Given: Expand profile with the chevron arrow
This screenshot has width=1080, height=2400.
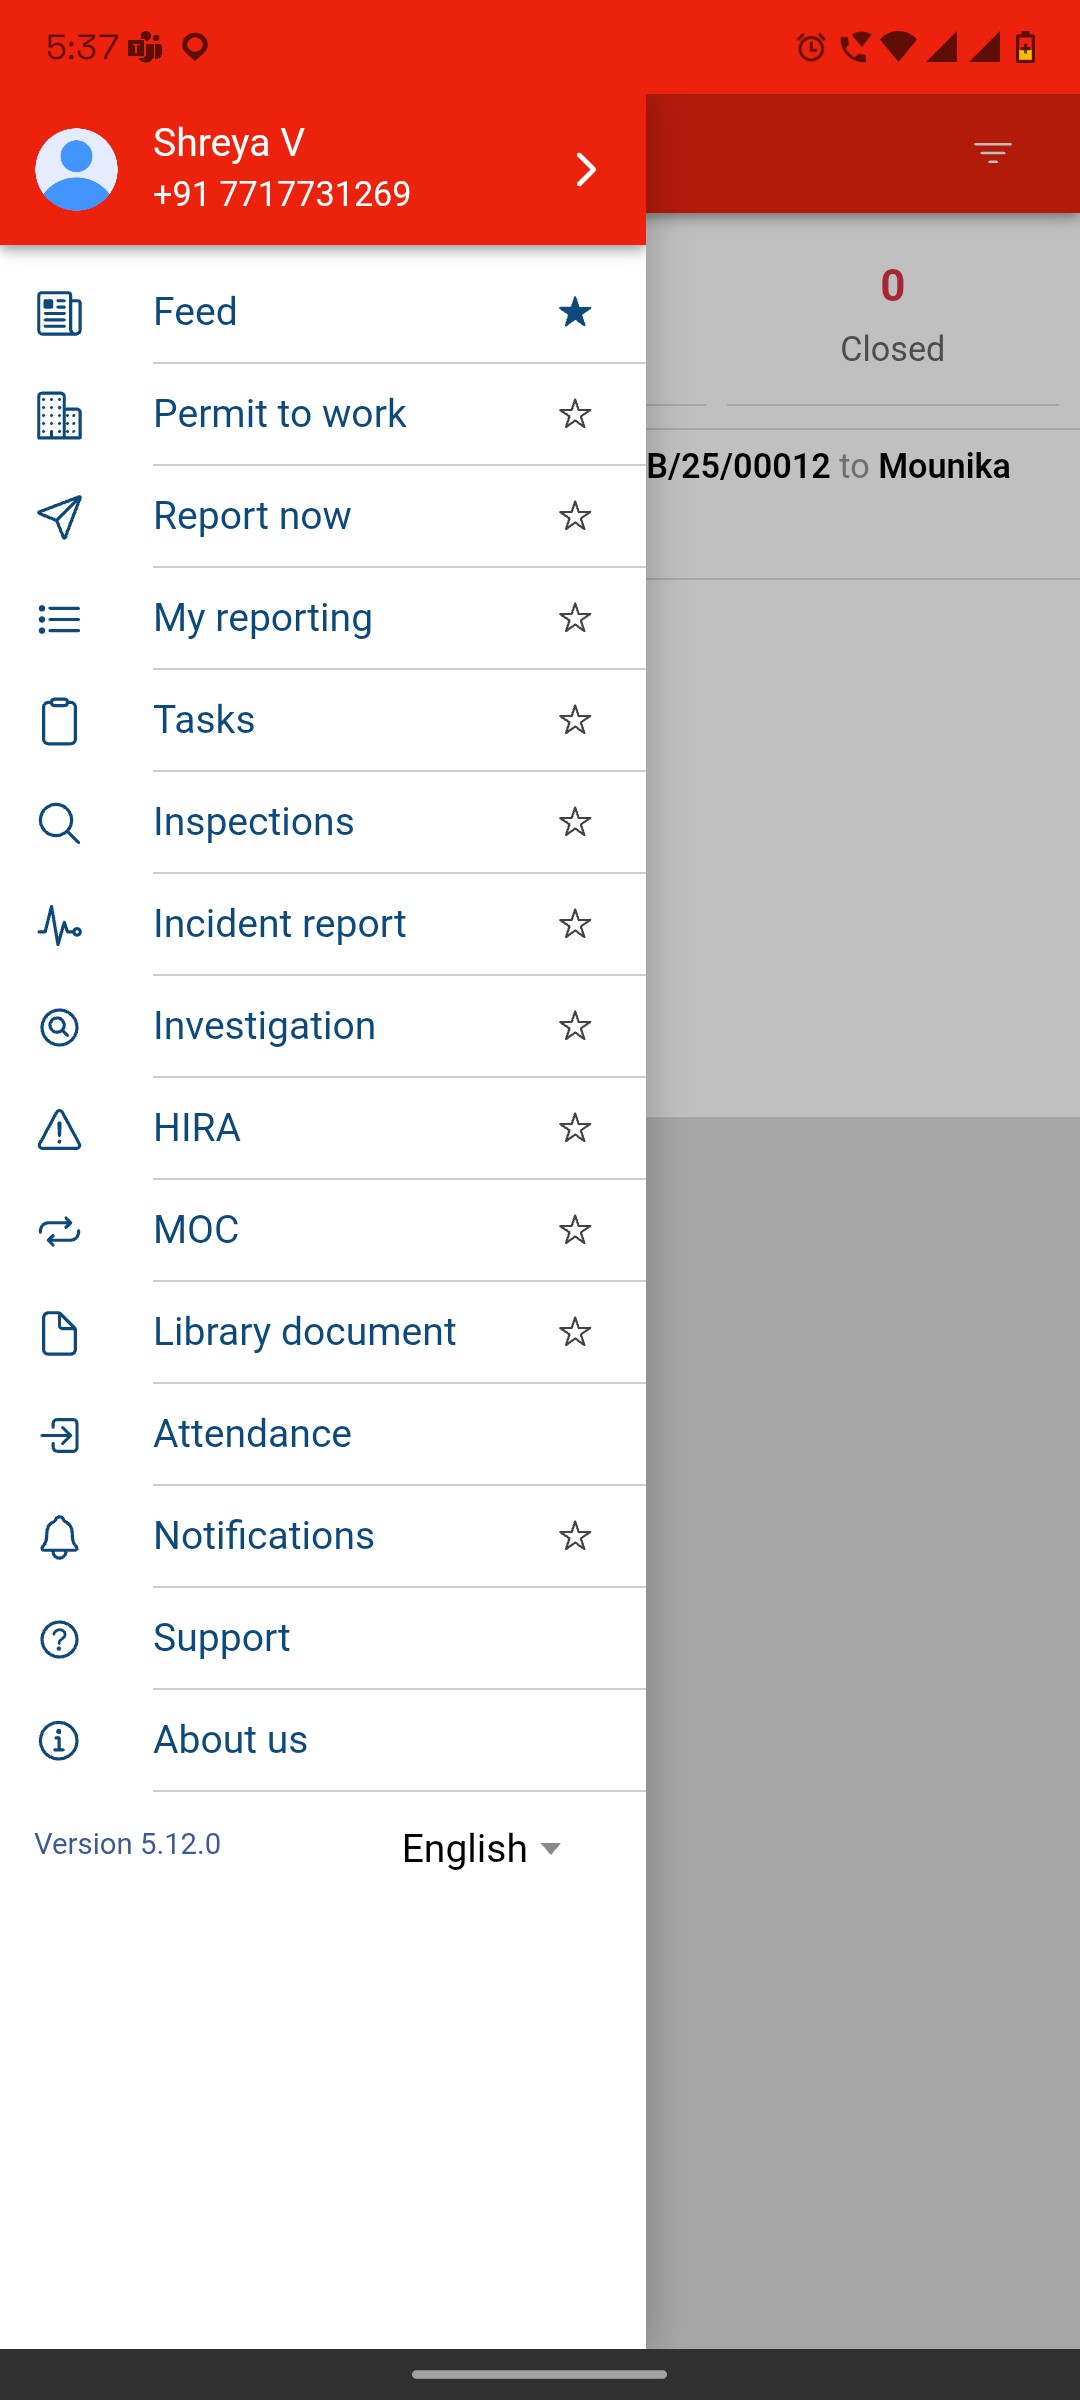Looking at the screenshot, I should [586, 170].
